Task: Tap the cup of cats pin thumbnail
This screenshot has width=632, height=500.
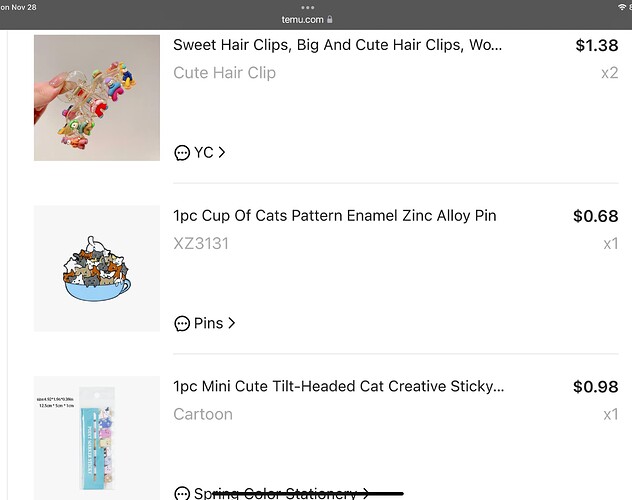Action: pyautogui.click(x=97, y=269)
